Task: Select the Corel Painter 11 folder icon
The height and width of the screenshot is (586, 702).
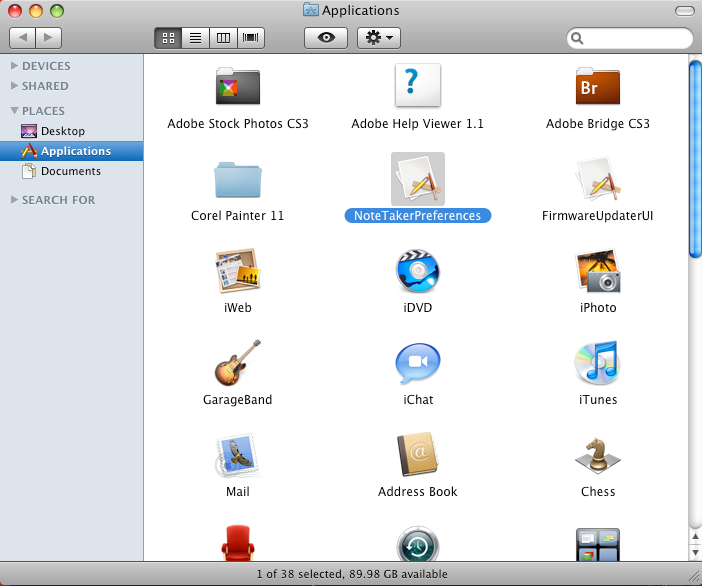Action: (238, 180)
